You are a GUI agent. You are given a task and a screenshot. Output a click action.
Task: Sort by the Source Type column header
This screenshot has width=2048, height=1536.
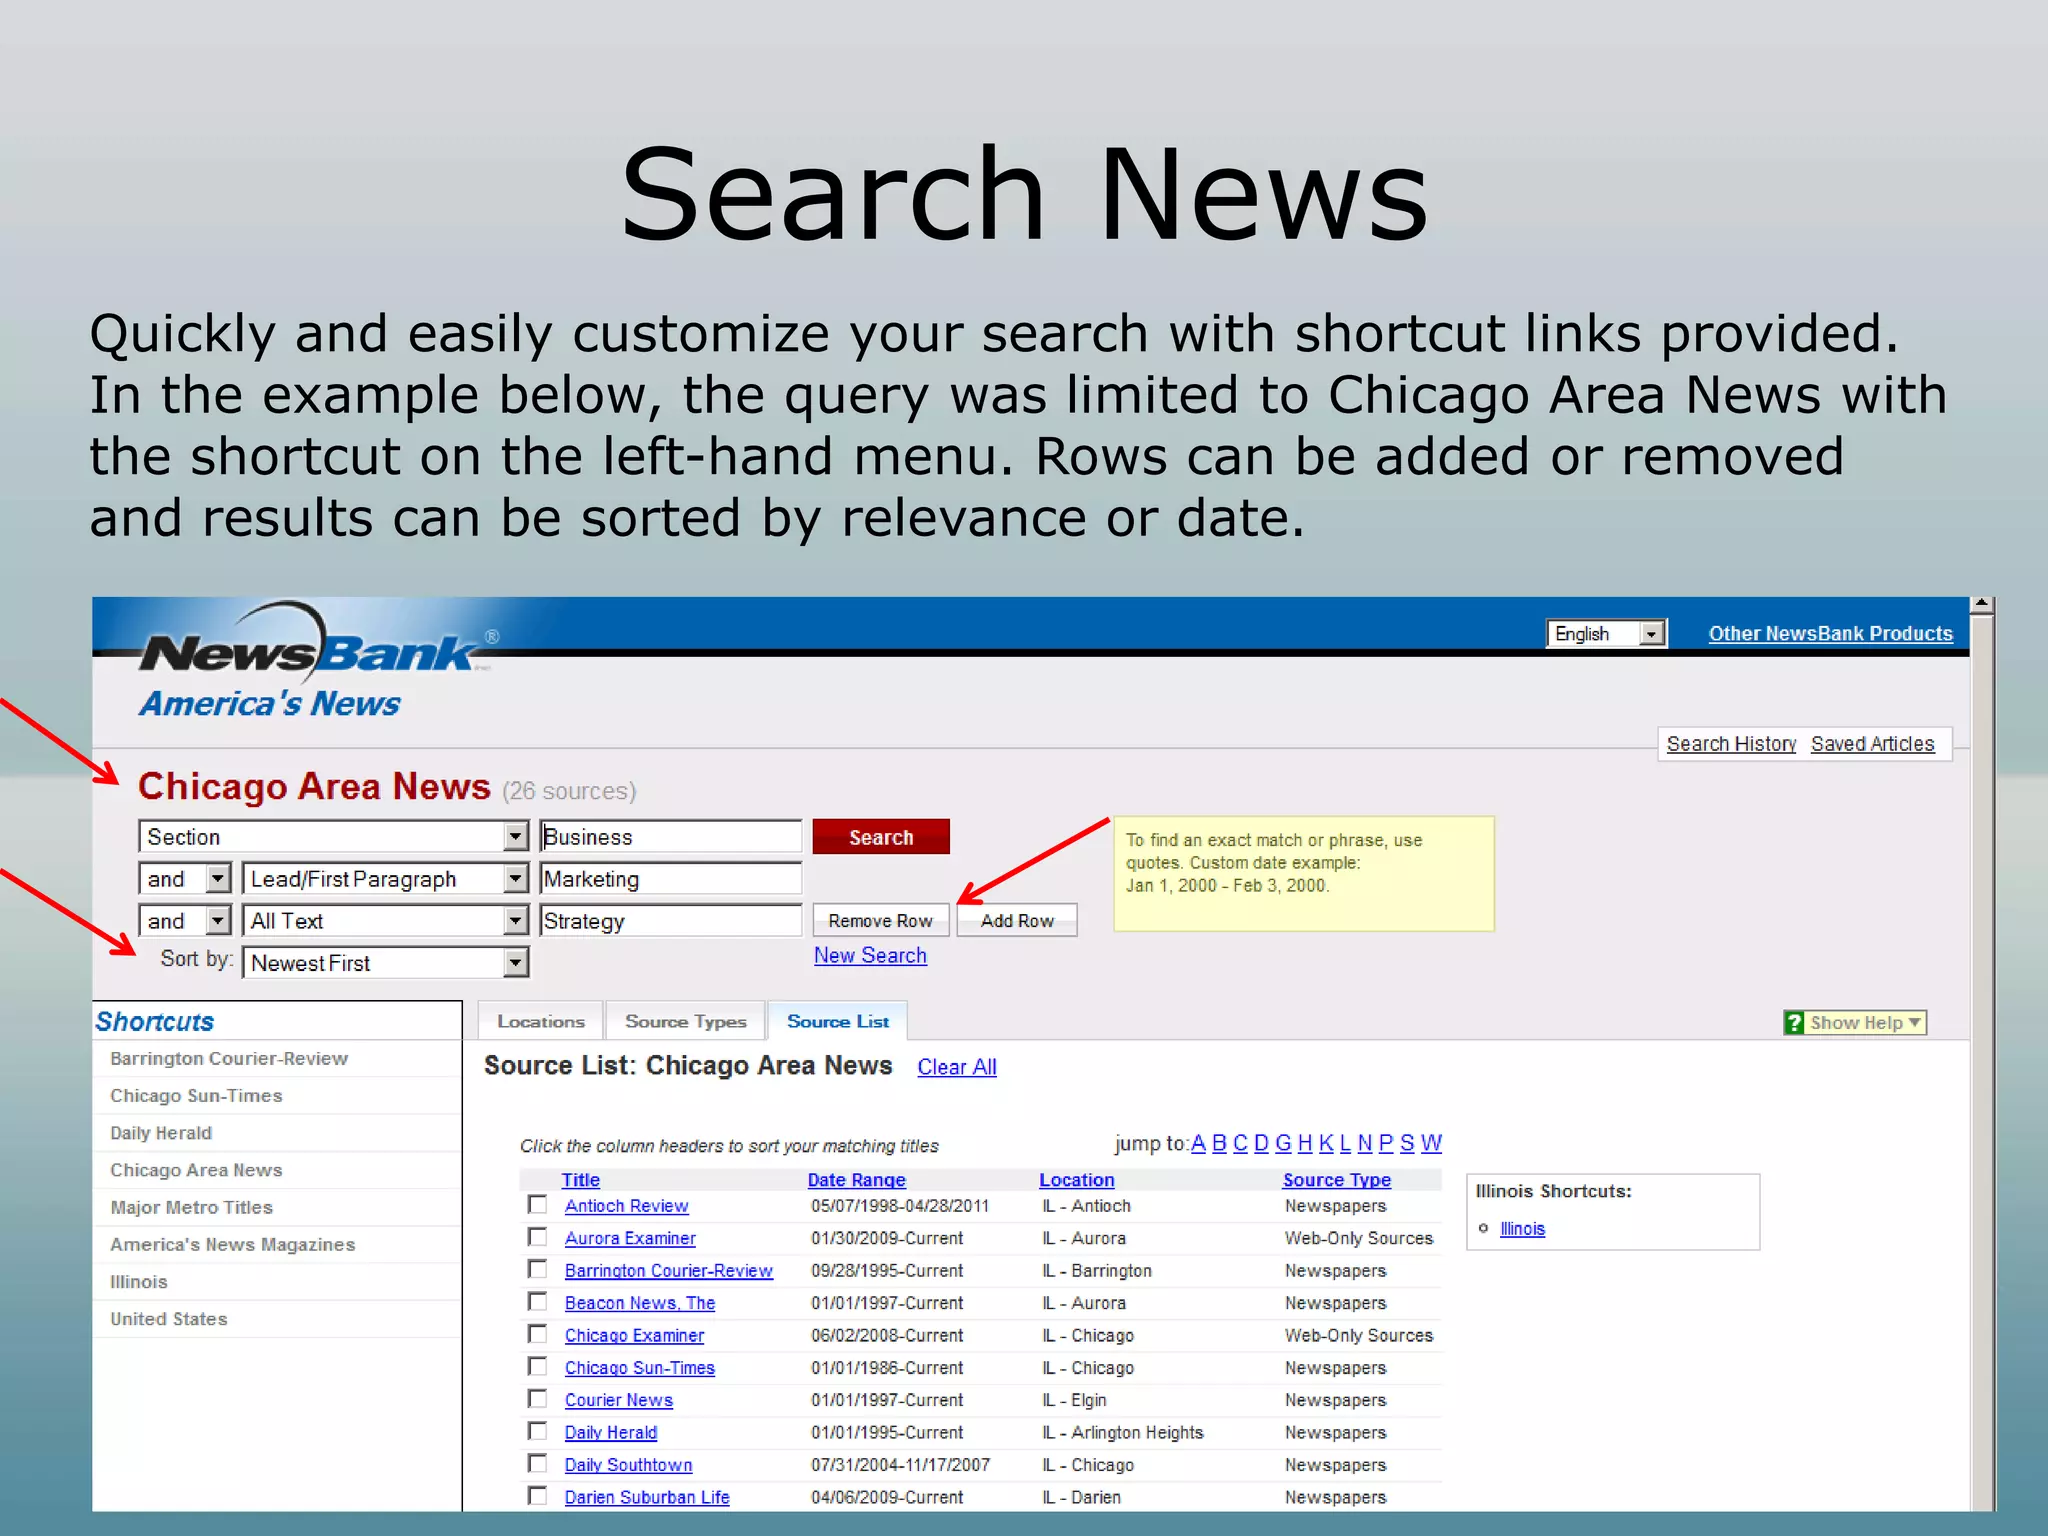[1336, 1179]
